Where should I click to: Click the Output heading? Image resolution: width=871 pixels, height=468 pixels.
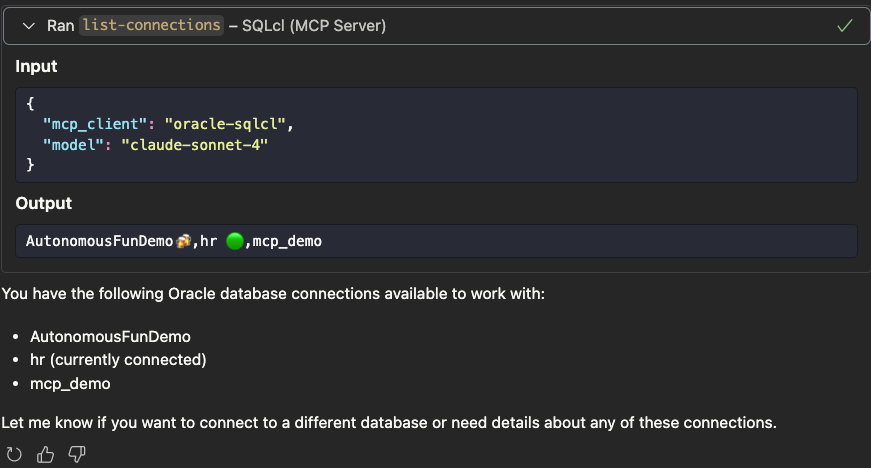click(x=44, y=203)
